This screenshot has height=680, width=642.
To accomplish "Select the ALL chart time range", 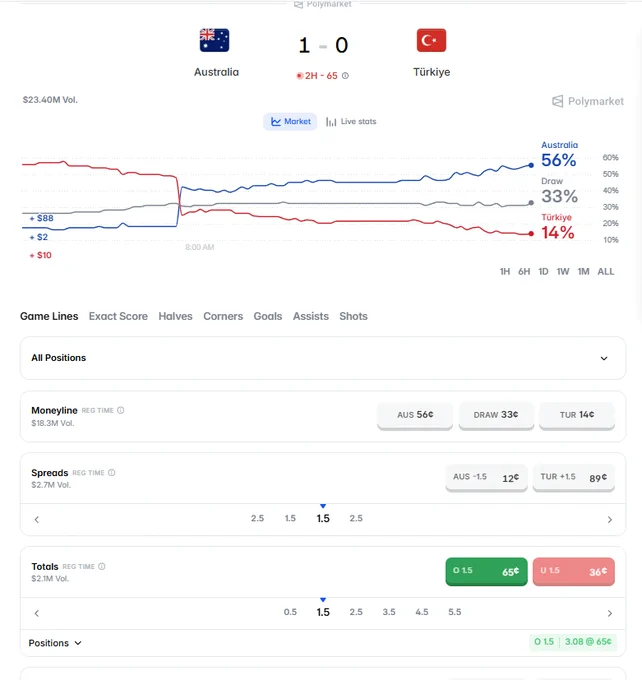I will [606, 272].
